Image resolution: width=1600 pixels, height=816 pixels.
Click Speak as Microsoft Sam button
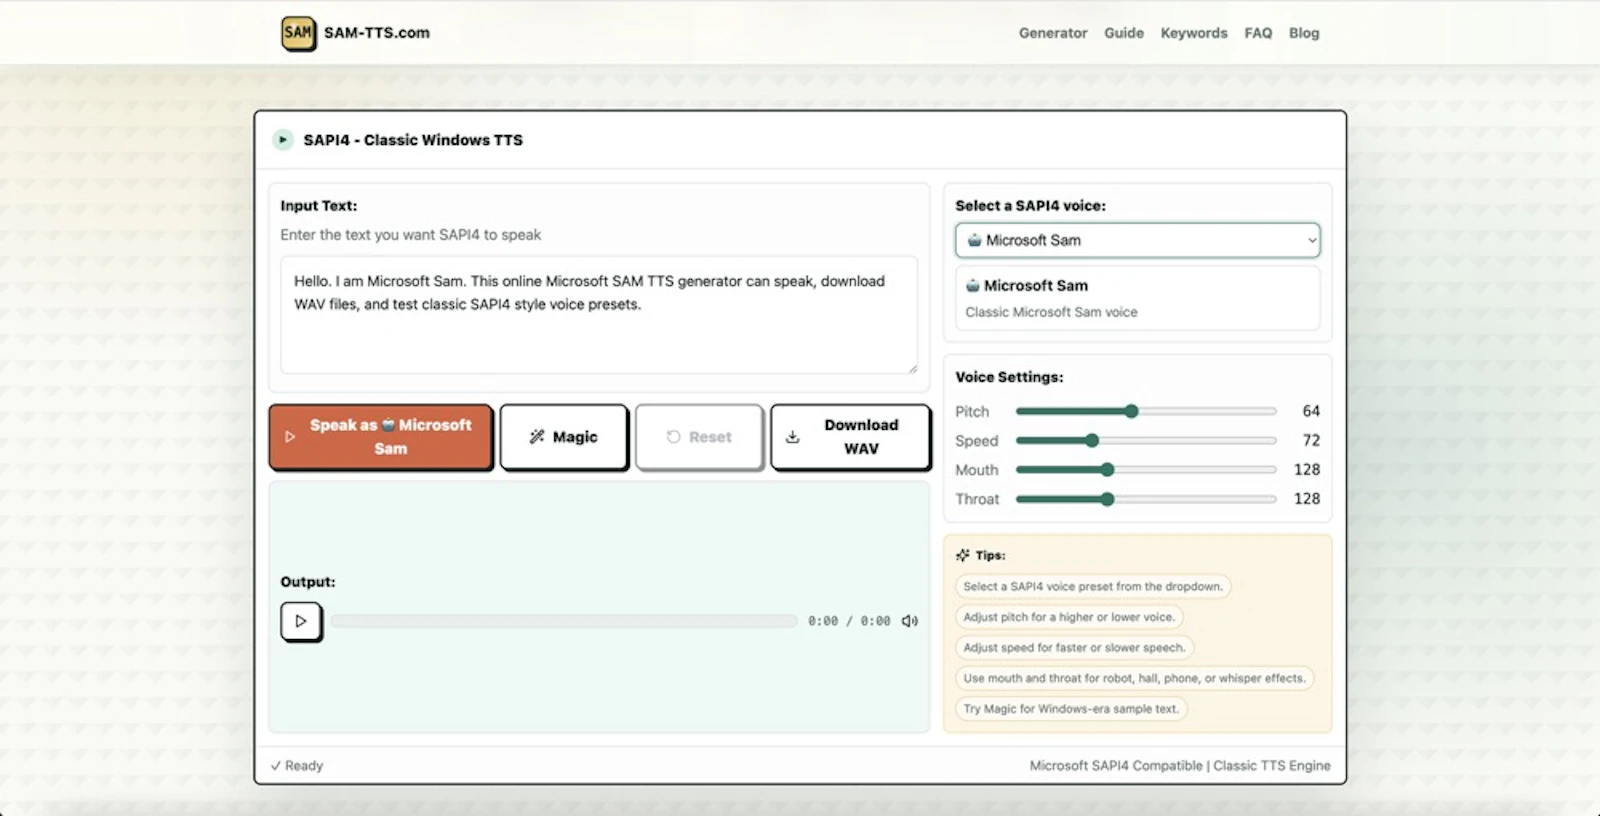point(381,437)
